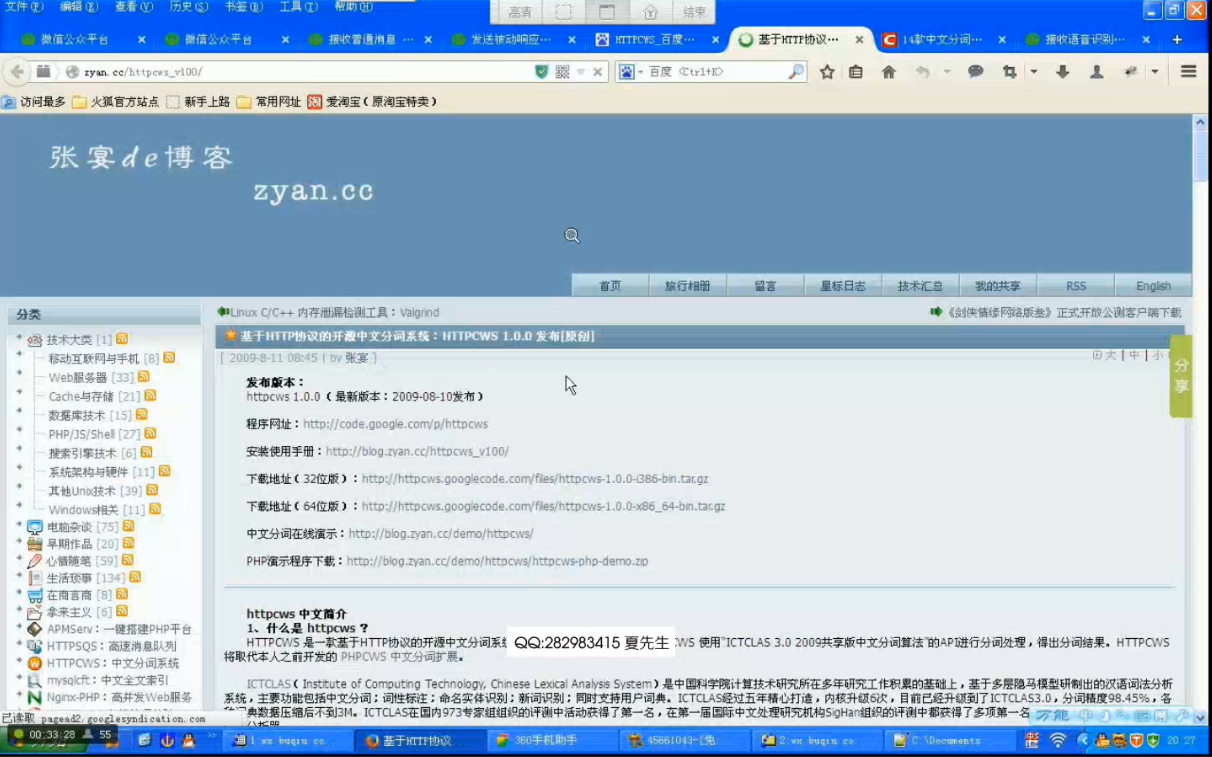1212x757 pixels.
Task: Open the new tab plus button
Action: click(x=1177, y=40)
